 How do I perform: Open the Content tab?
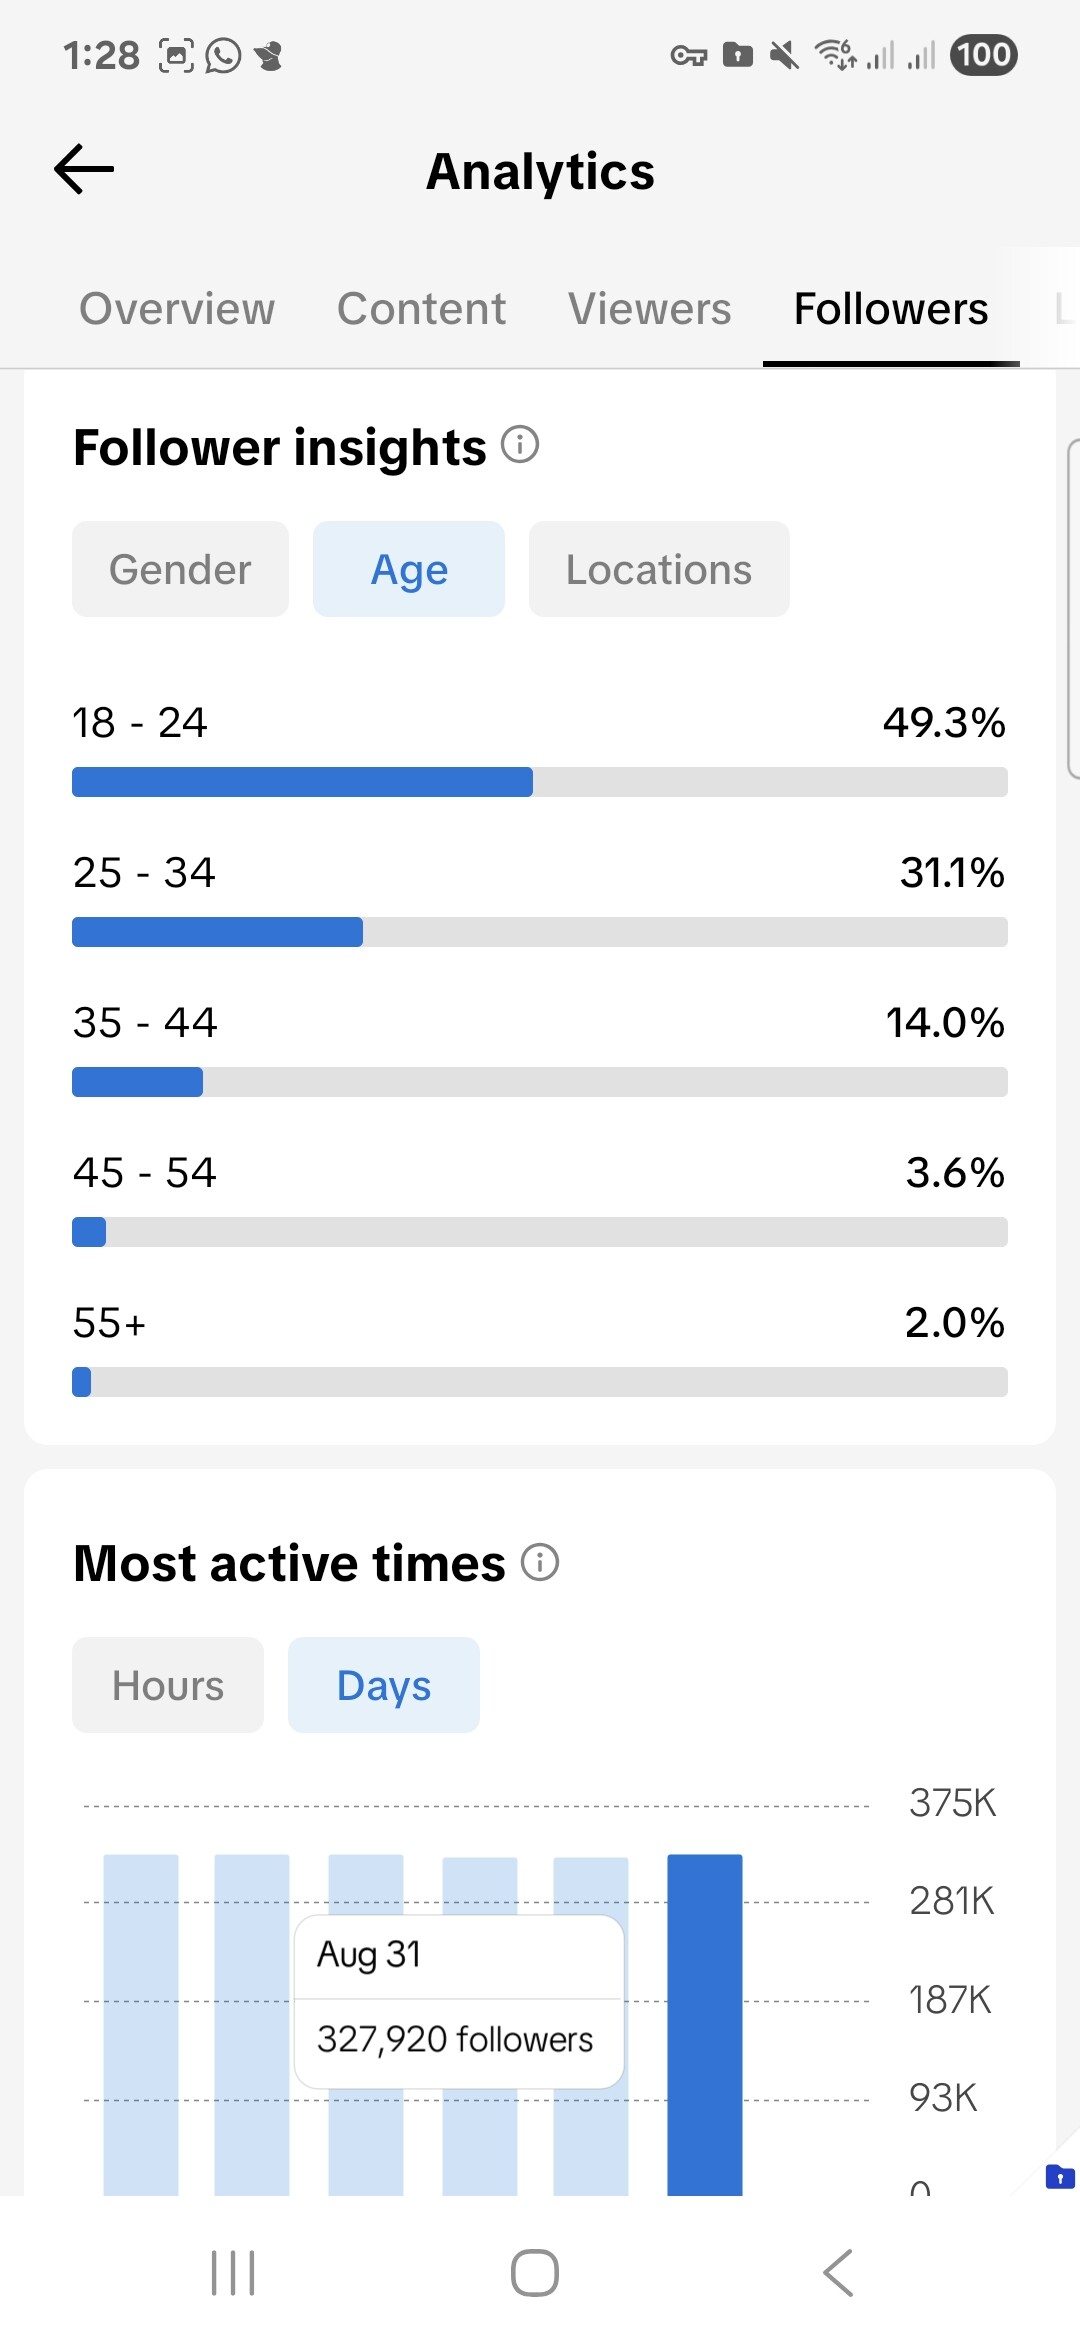[x=421, y=309]
